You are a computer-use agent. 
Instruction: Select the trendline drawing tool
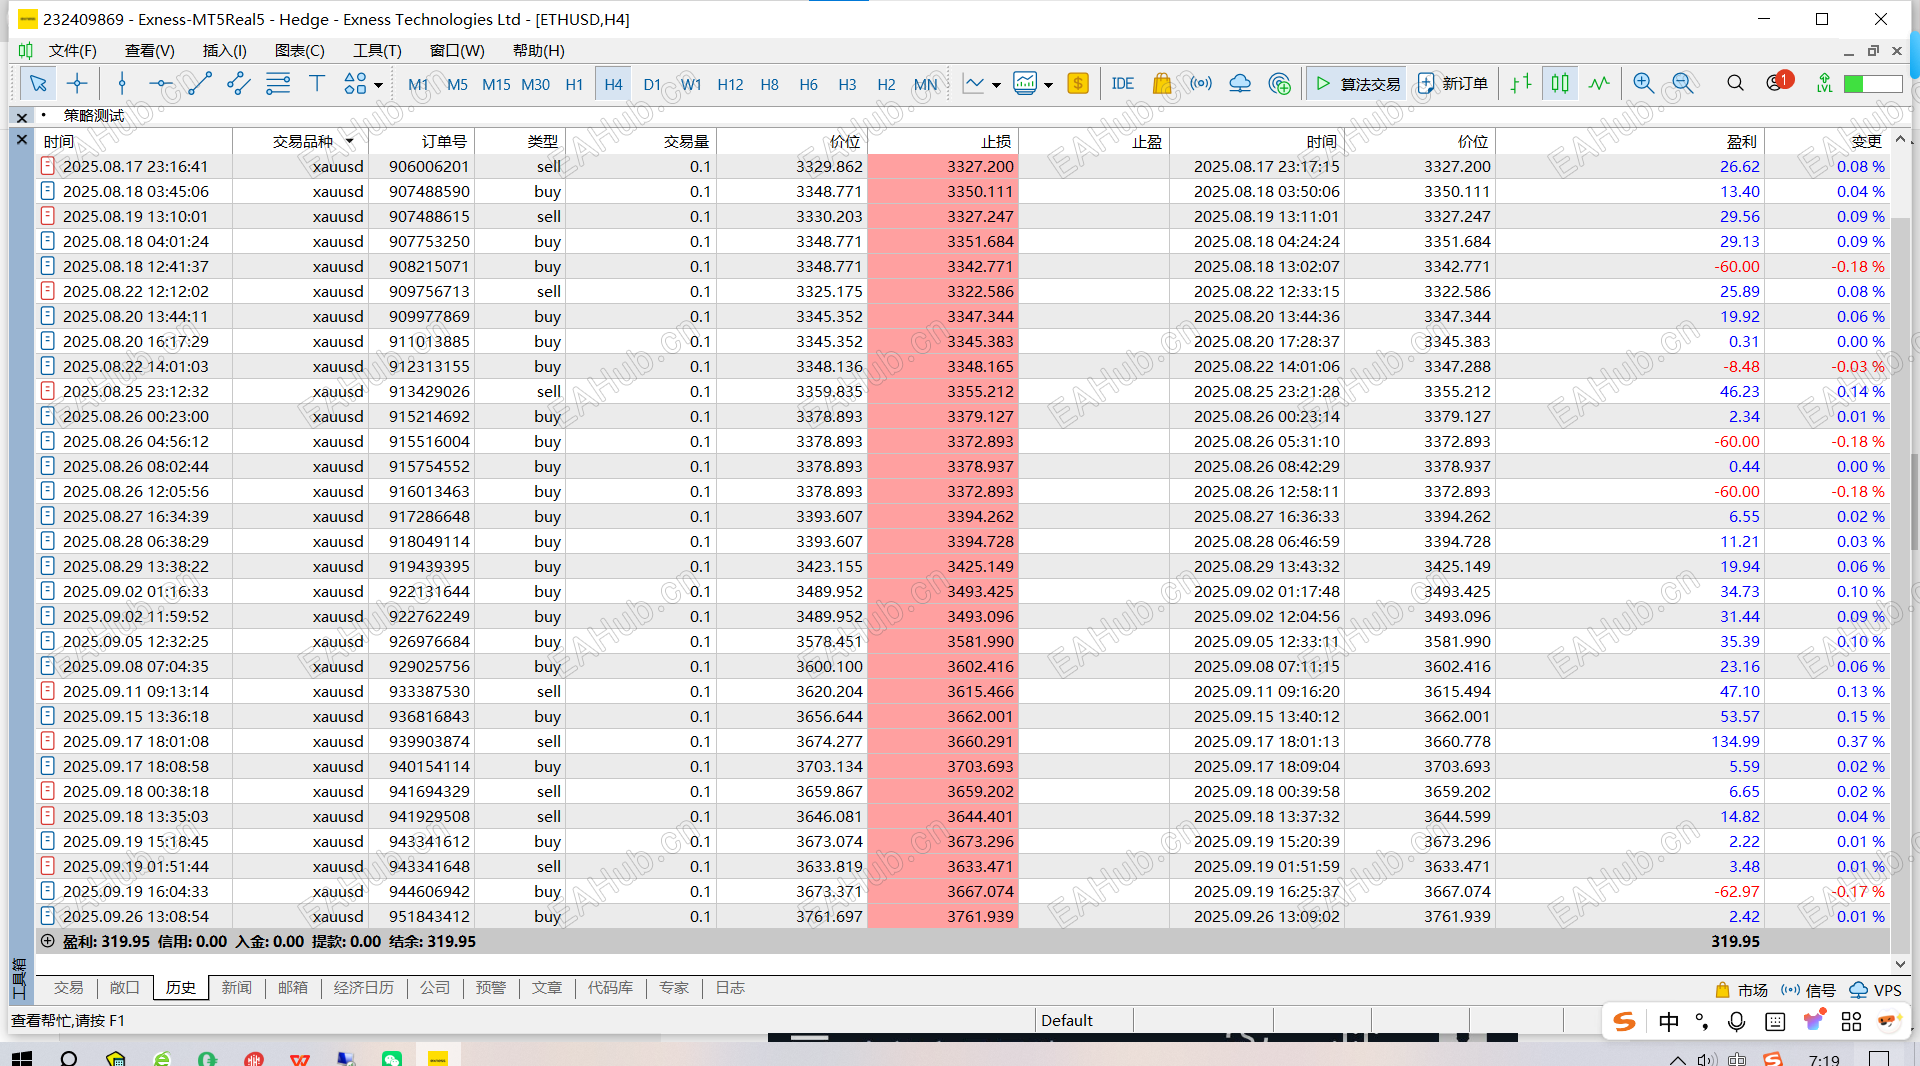[x=200, y=84]
